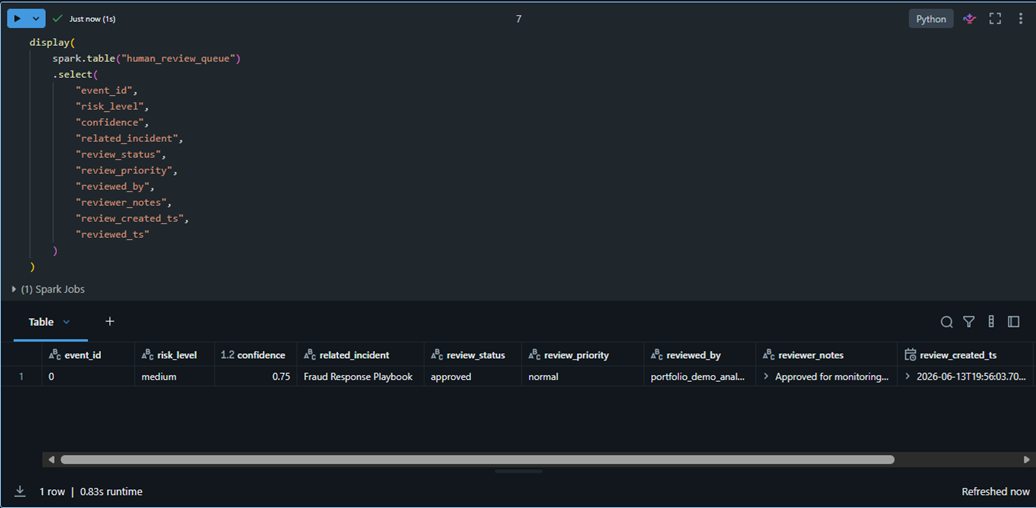Open the table filter icon
1036x508 pixels.
969,322
